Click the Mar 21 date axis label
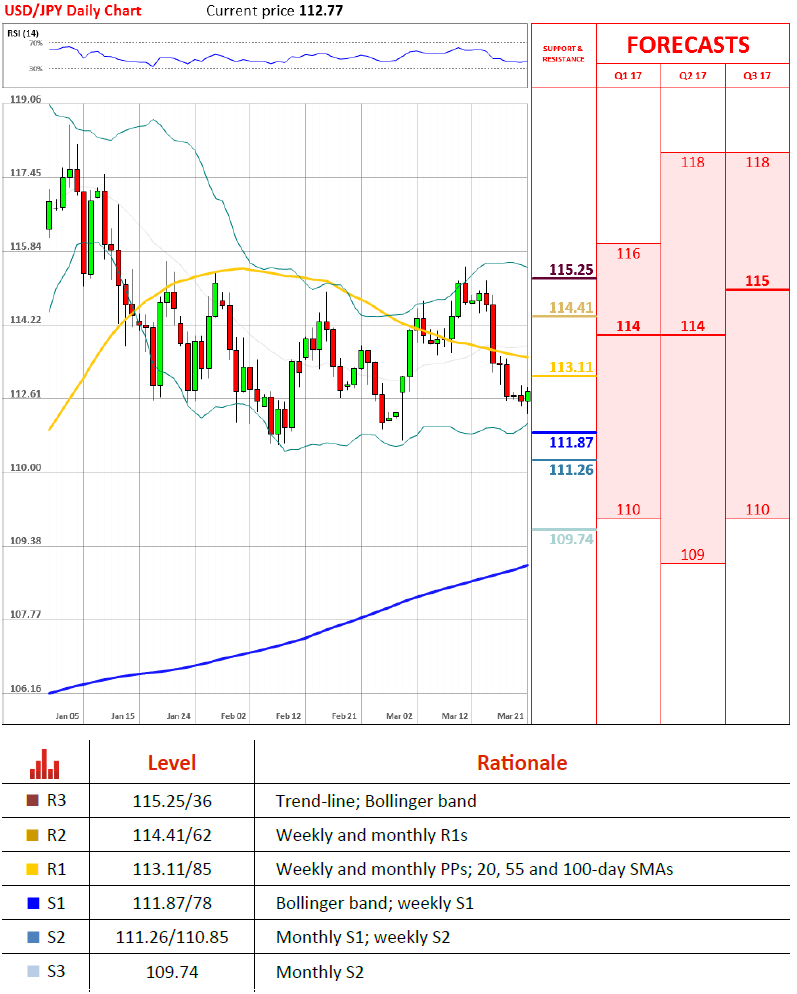 click(511, 716)
